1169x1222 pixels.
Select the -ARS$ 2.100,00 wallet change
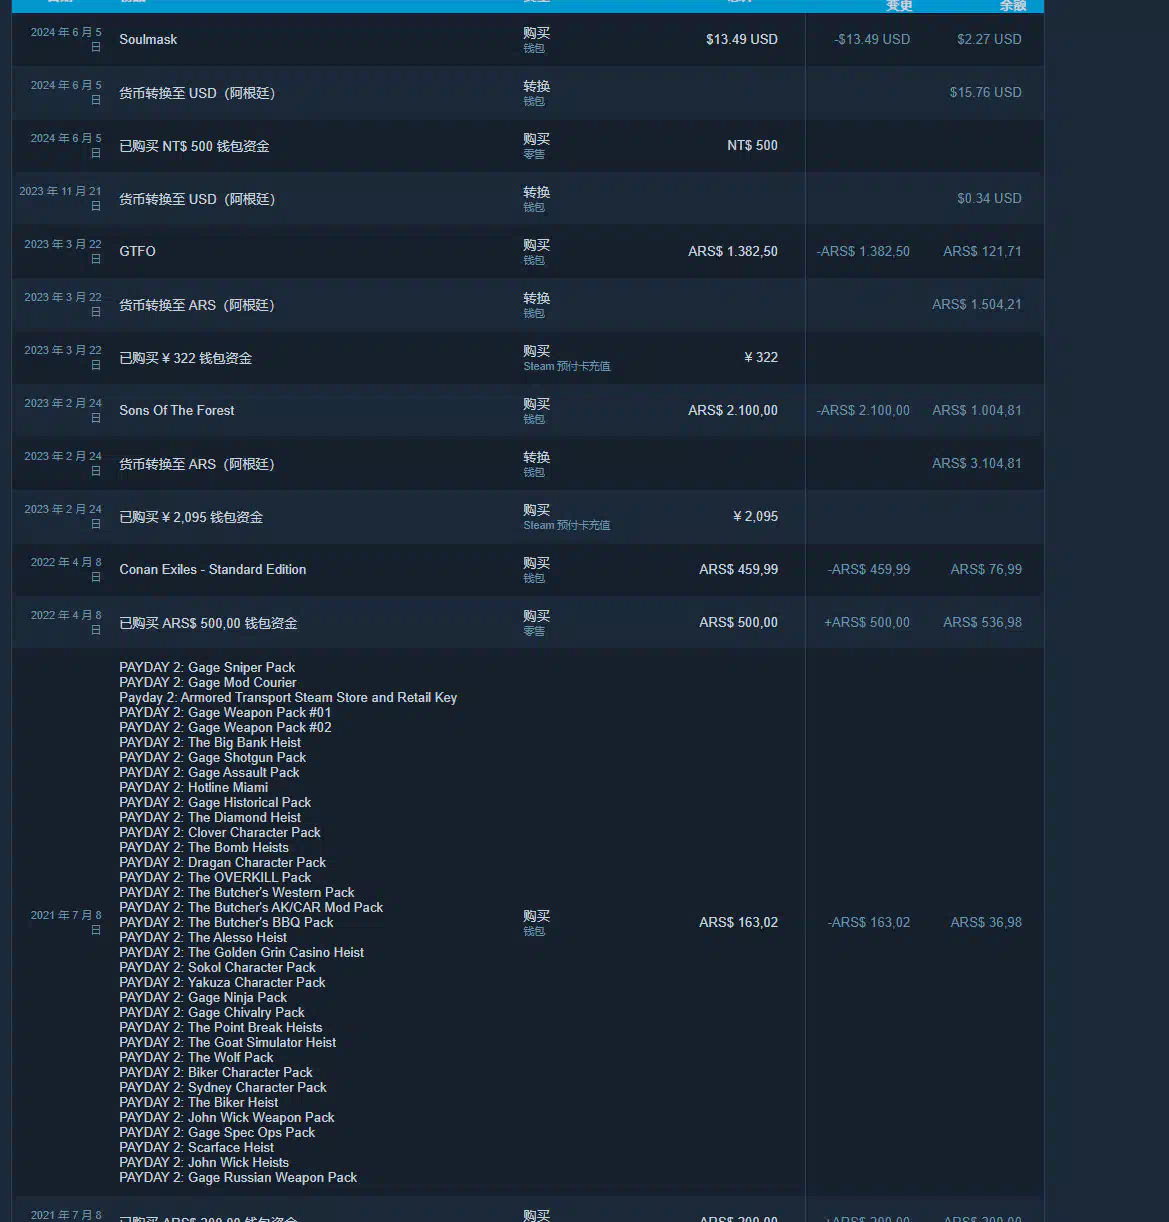point(863,410)
